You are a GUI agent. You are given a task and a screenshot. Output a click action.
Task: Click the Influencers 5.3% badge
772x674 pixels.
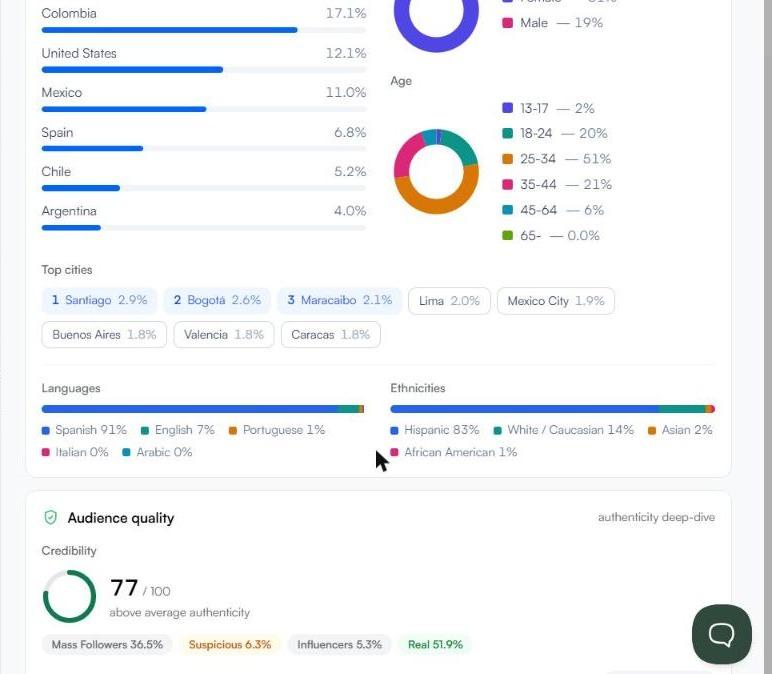tap(339, 644)
